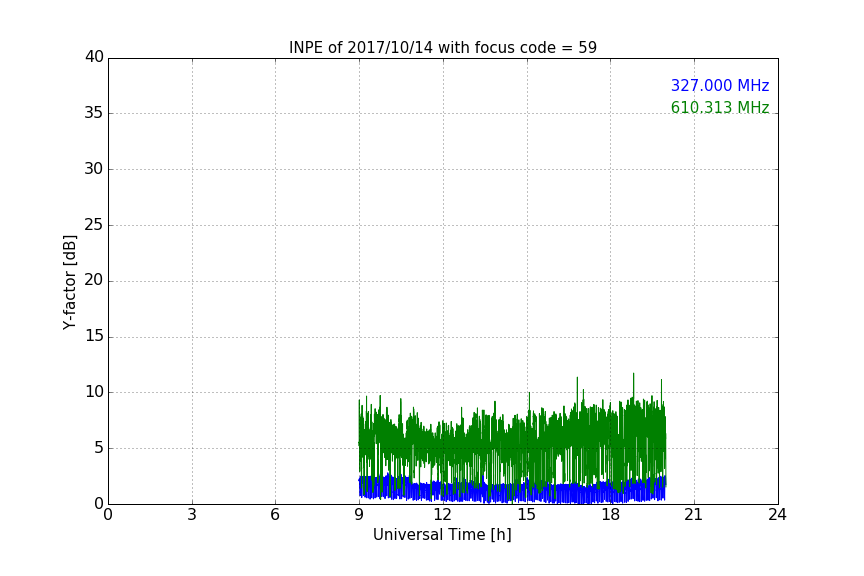864x576 pixels.
Task: Click the Y-factor [dB] axis label
Action: click(x=69, y=282)
